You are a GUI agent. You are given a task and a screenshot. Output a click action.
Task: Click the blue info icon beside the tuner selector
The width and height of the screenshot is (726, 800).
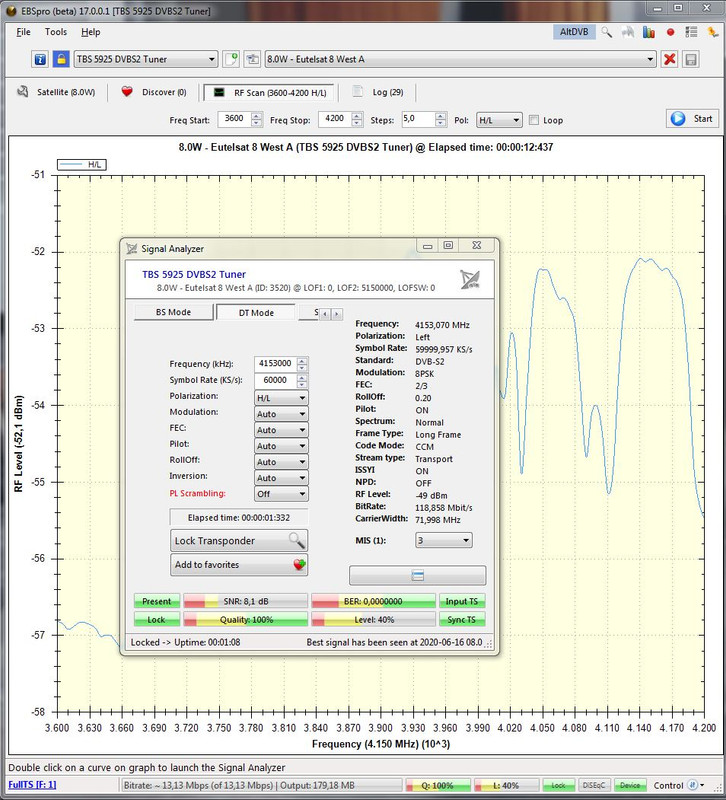pyautogui.click(x=40, y=59)
